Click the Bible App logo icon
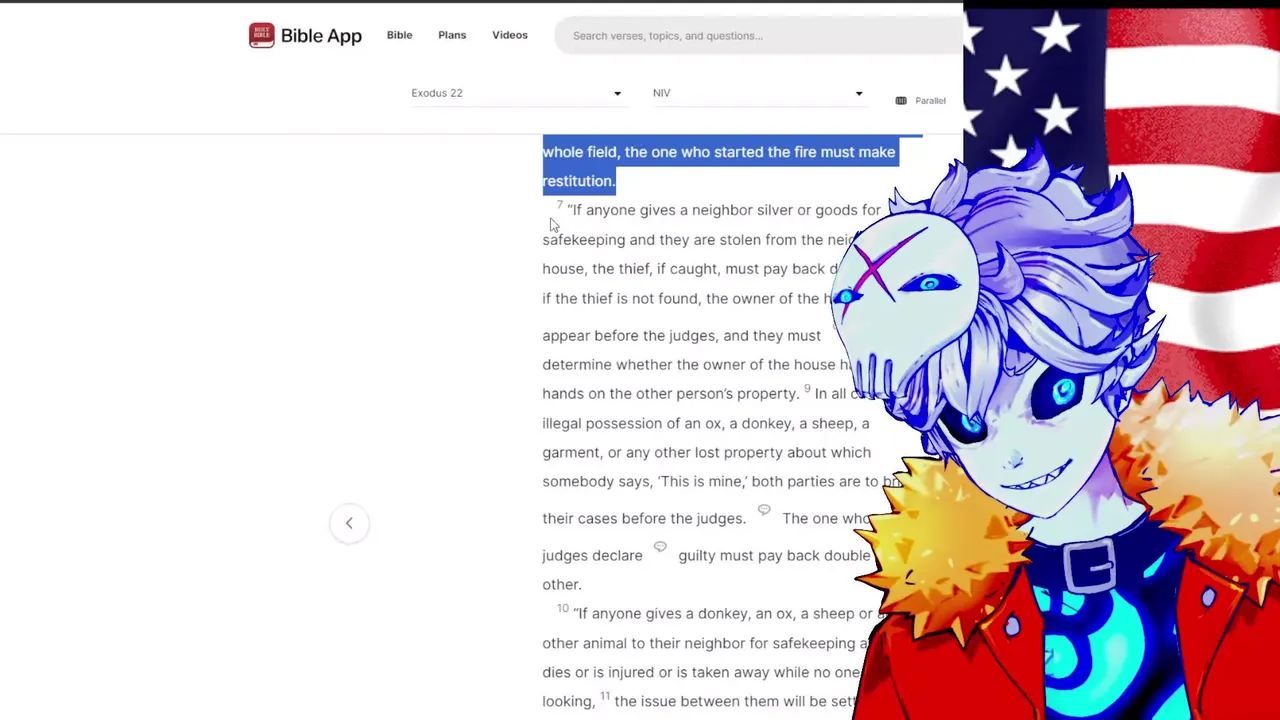The width and height of the screenshot is (1280, 720). [261, 35]
